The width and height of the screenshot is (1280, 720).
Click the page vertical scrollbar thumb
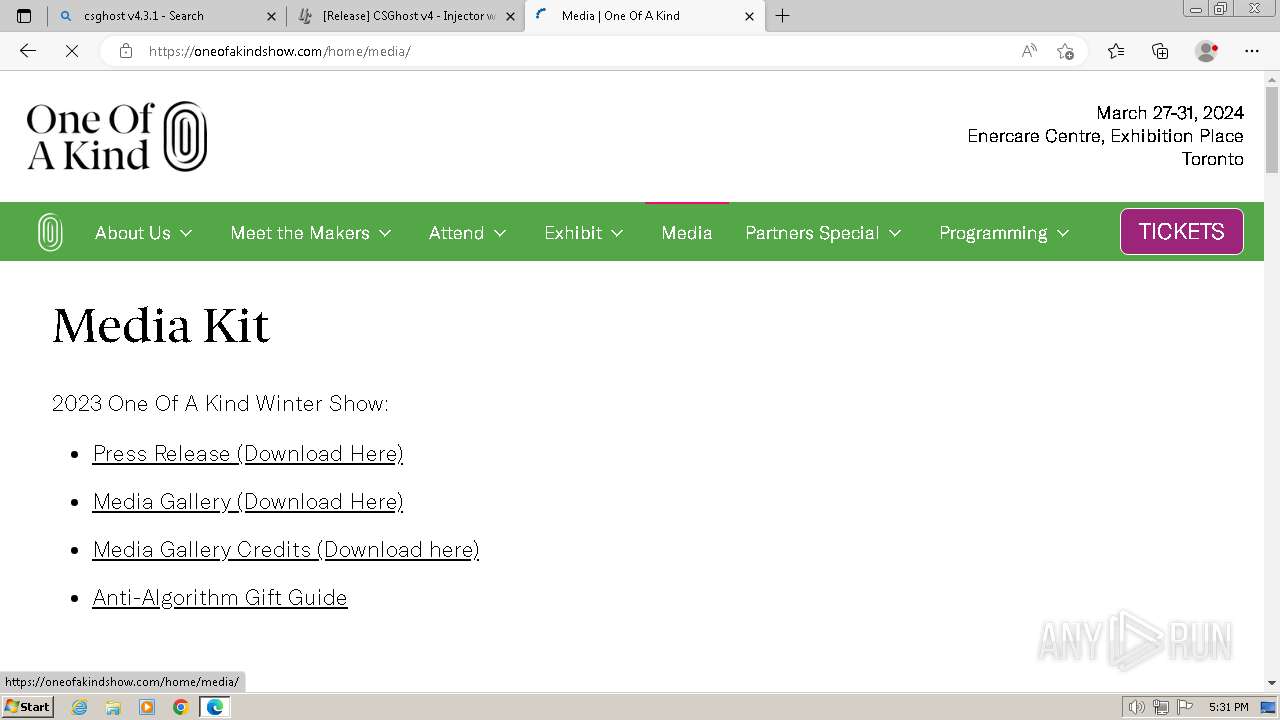coord(1272,130)
